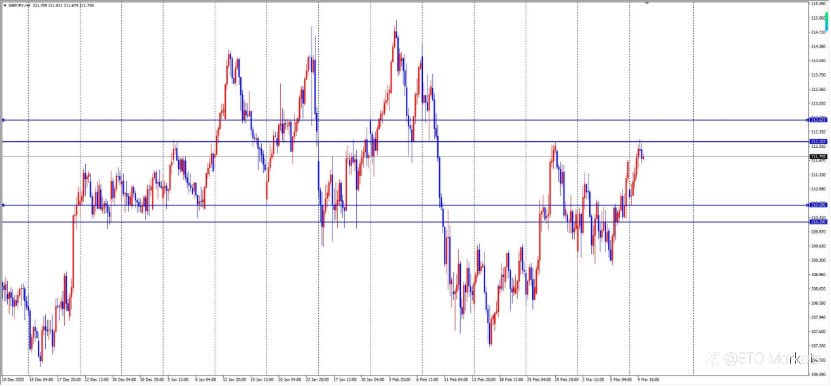831x387 pixels.
Task: Click the 214.040 price scale label
Action: pos(818,60)
